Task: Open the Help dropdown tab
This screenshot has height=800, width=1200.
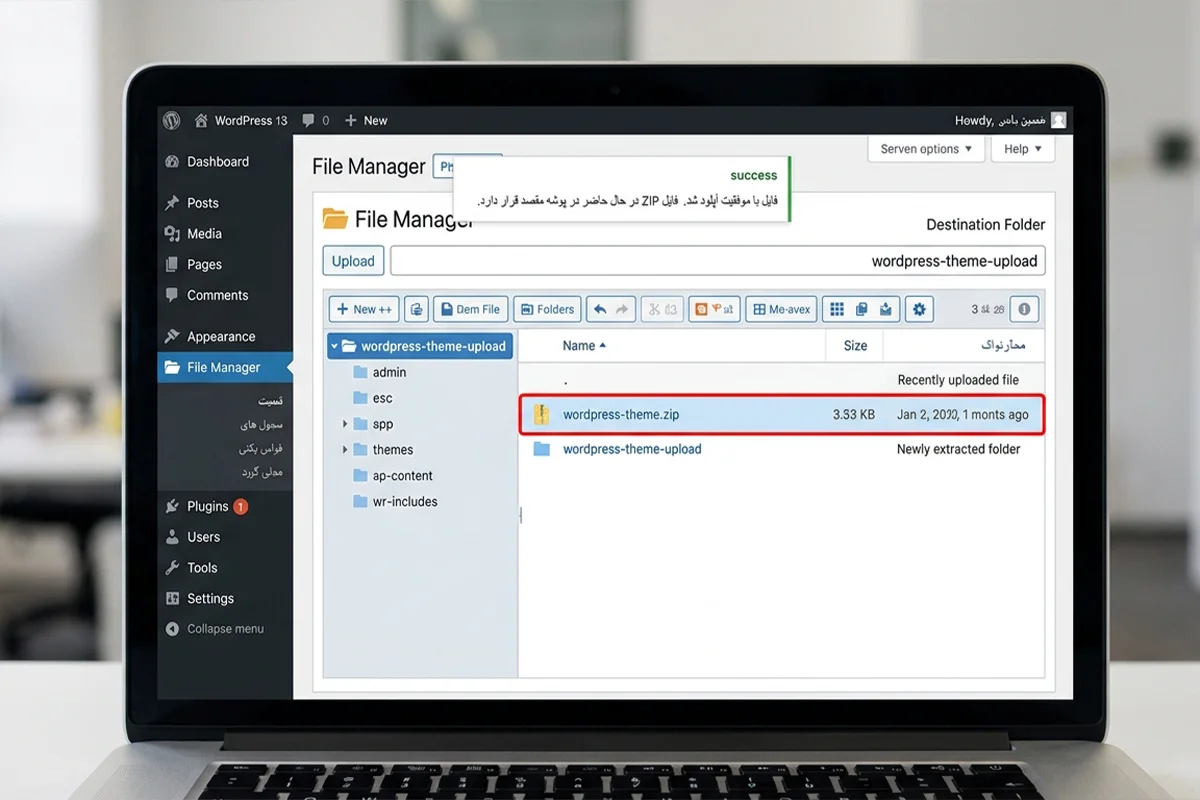Action: pyautogui.click(x=1022, y=149)
